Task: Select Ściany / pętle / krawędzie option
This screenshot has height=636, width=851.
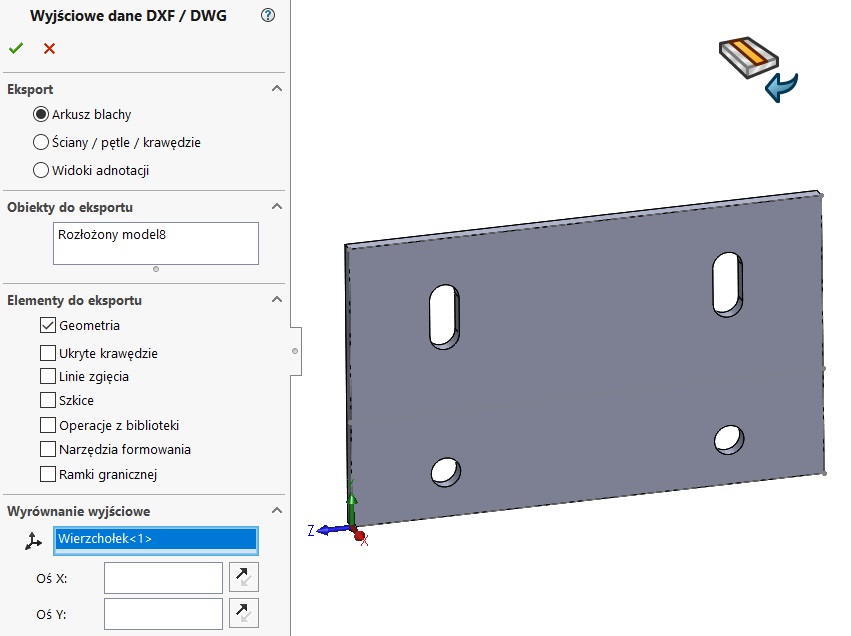Action: pyautogui.click(x=41, y=142)
